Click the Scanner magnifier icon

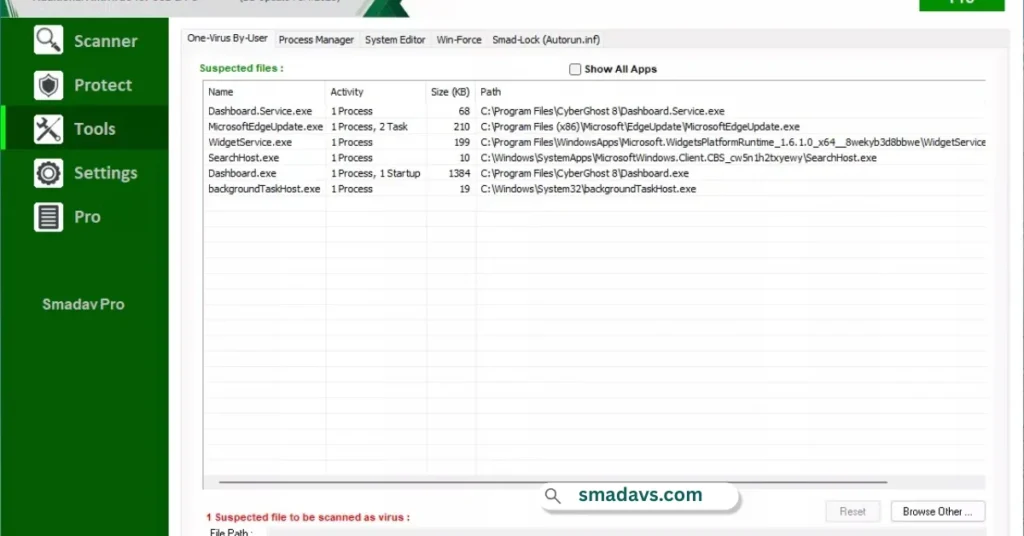click(x=48, y=40)
